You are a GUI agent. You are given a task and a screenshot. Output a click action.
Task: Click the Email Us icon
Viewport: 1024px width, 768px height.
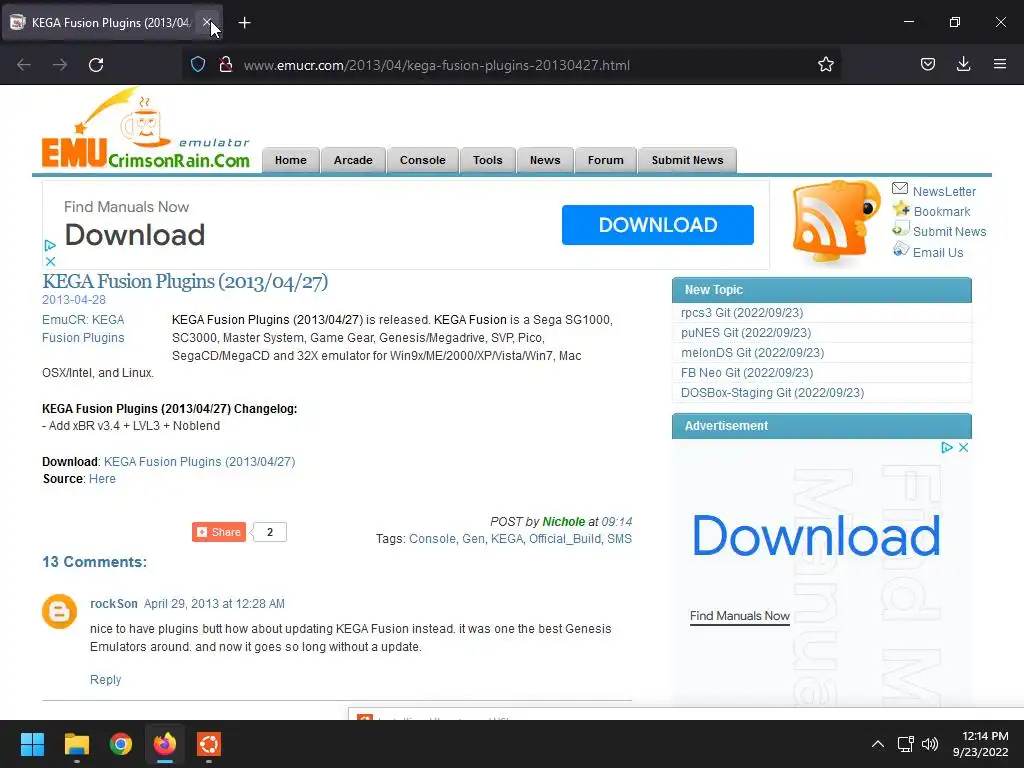tap(901, 249)
